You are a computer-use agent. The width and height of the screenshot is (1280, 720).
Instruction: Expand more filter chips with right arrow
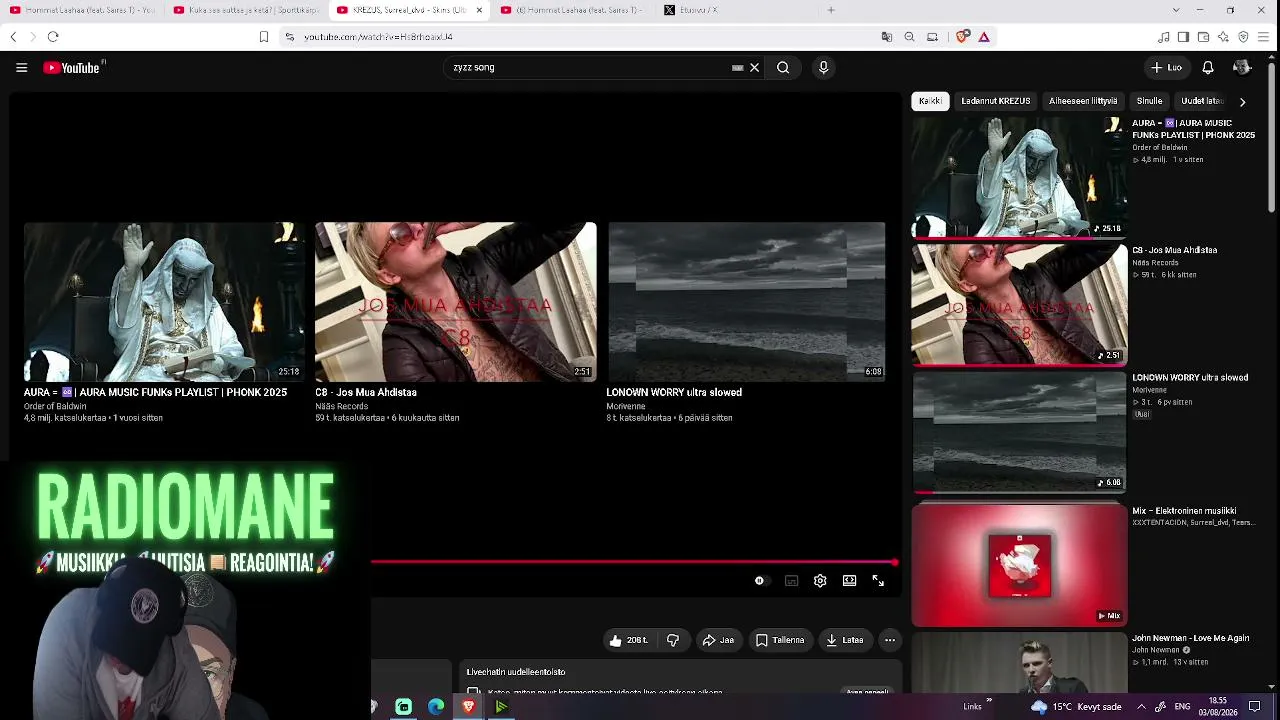click(x=1242, y=101)
